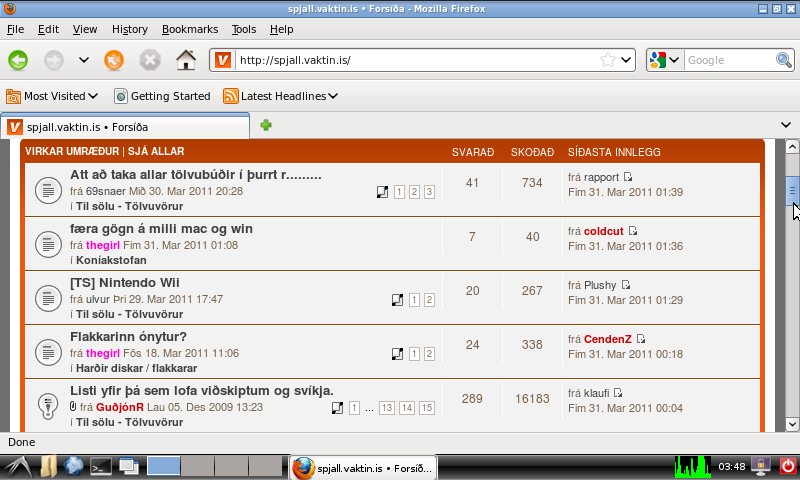Viewport: 800px width, 480px height.
Task: Open the search engine selector dropdown
Action: (664, 60)
